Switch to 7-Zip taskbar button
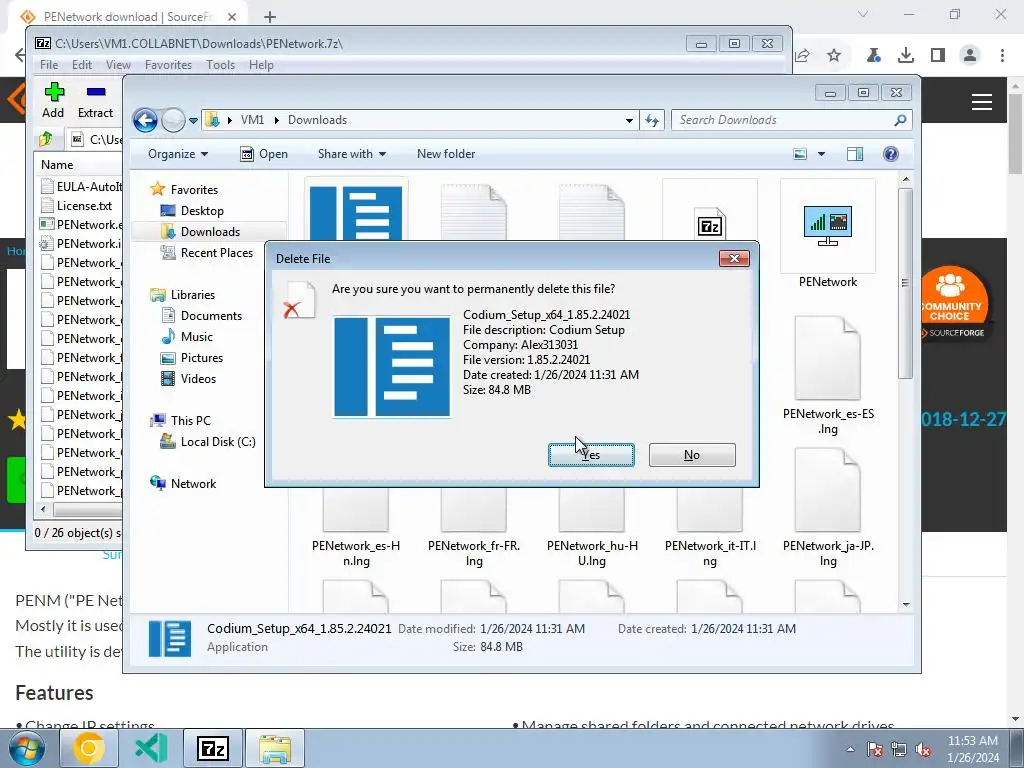This screenshot has height=768, width=1024. point(213,748)
